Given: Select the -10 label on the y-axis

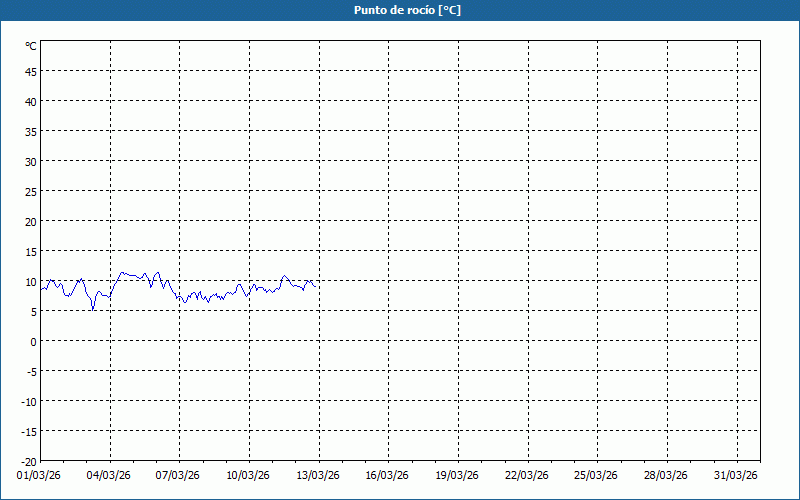Looking at the screenshot, I should (29, 401).
